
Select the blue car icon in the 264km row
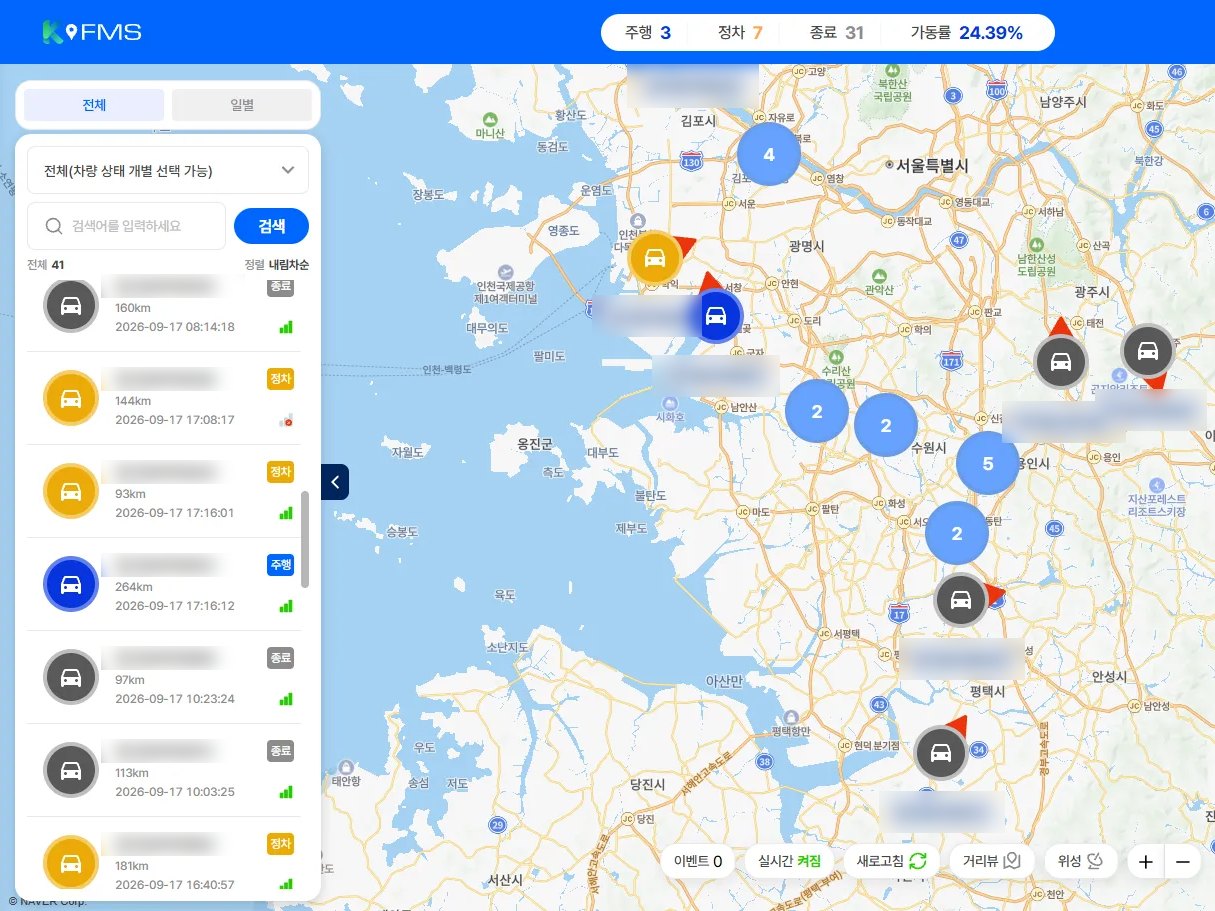tap(71, 584)
